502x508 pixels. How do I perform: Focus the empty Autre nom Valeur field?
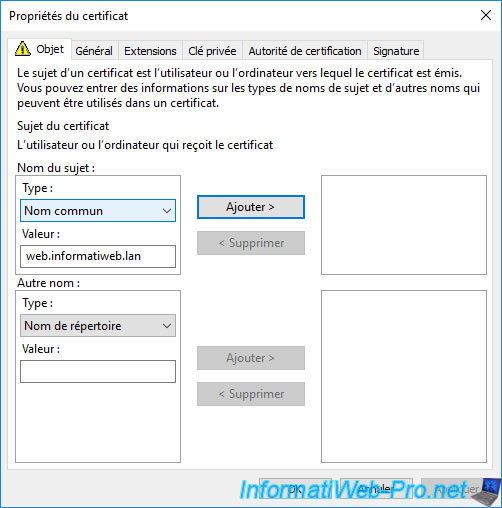pos(98,371)
